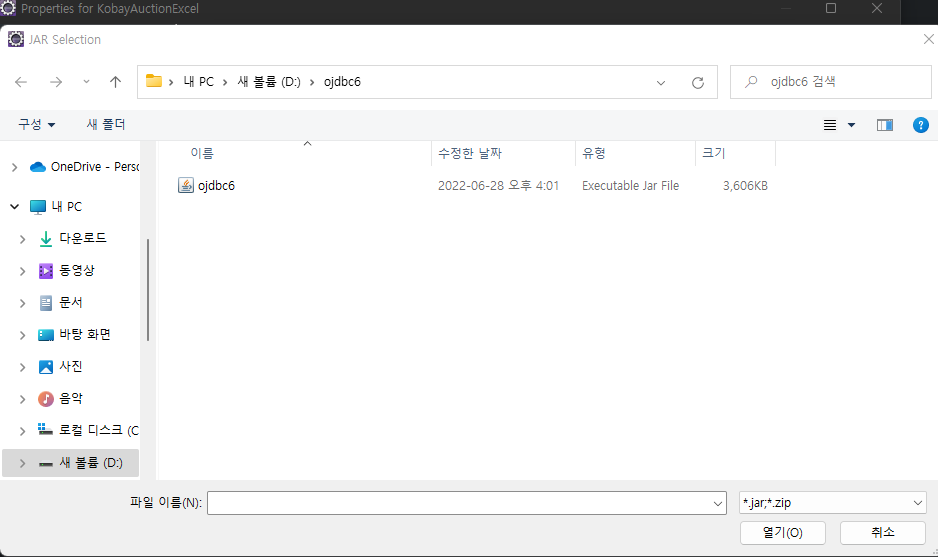Expand the 음악 tree node
The height and width of the screenshot is (557, 938).
(23, 399)
